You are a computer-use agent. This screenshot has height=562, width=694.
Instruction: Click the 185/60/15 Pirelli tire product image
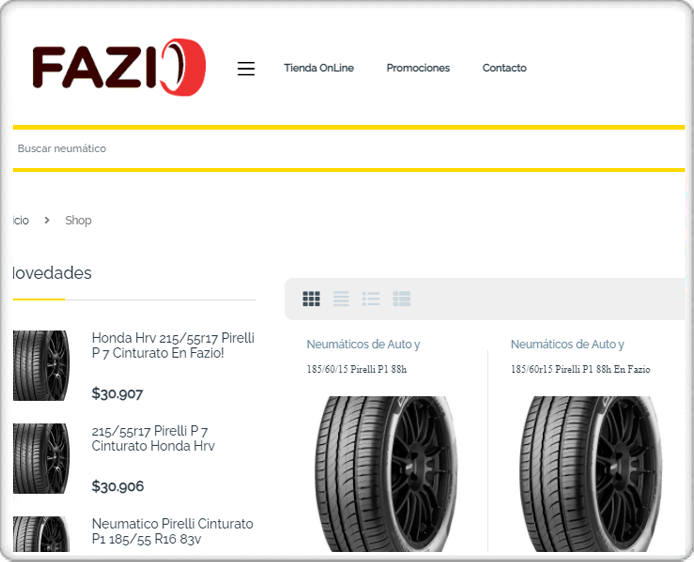pos(385,473)
